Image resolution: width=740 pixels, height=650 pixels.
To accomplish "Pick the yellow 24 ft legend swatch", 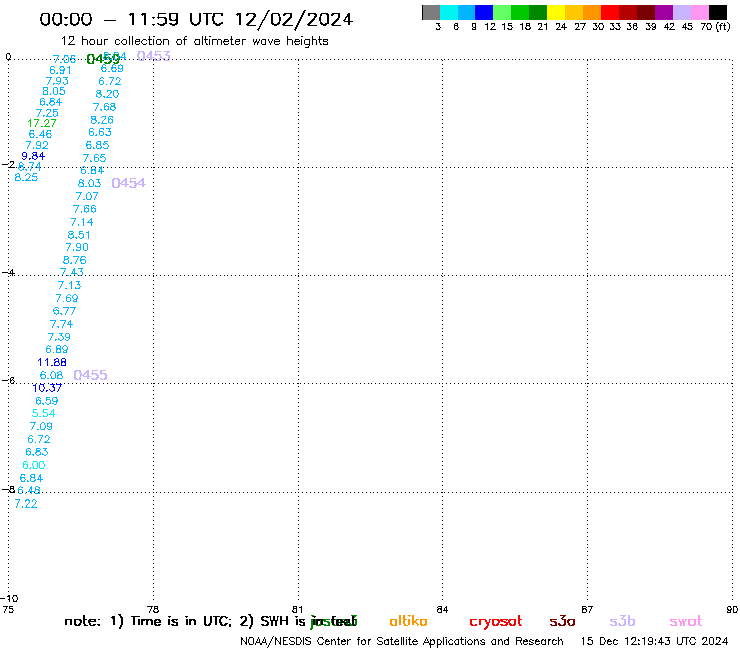I will tap(556, 12).
